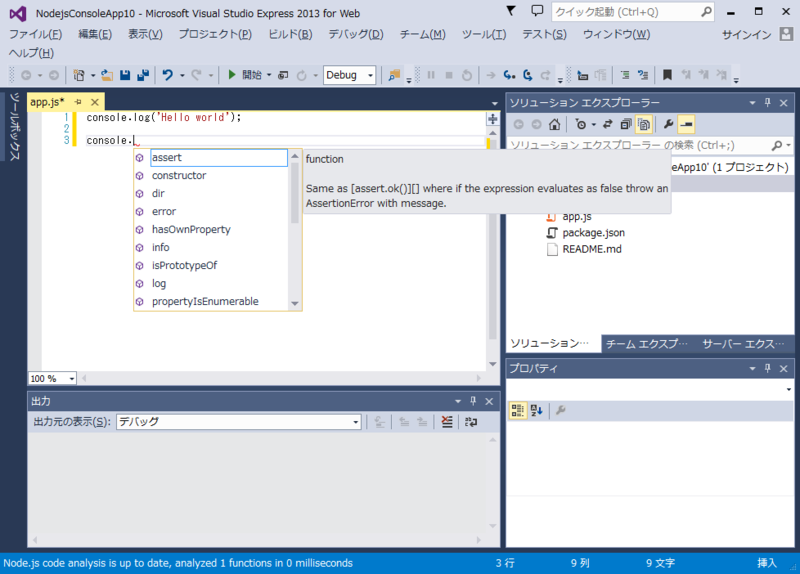Open the Properties panel window options arrow
This screenshot has width=800, height=574.
[x=752, y=368]
